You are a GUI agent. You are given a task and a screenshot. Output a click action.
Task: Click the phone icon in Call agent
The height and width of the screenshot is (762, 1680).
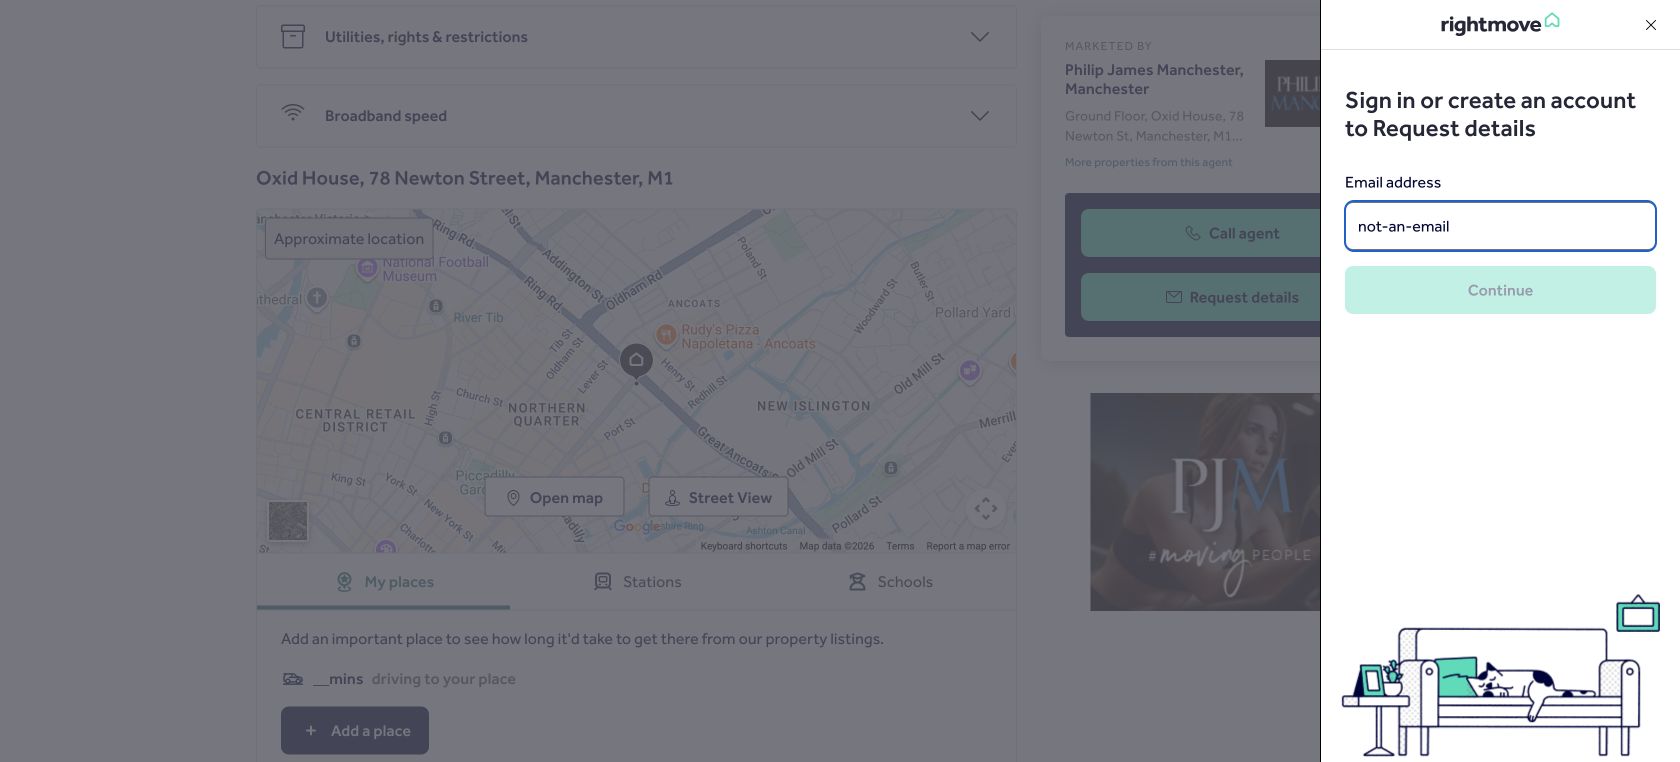[1192, 233]
